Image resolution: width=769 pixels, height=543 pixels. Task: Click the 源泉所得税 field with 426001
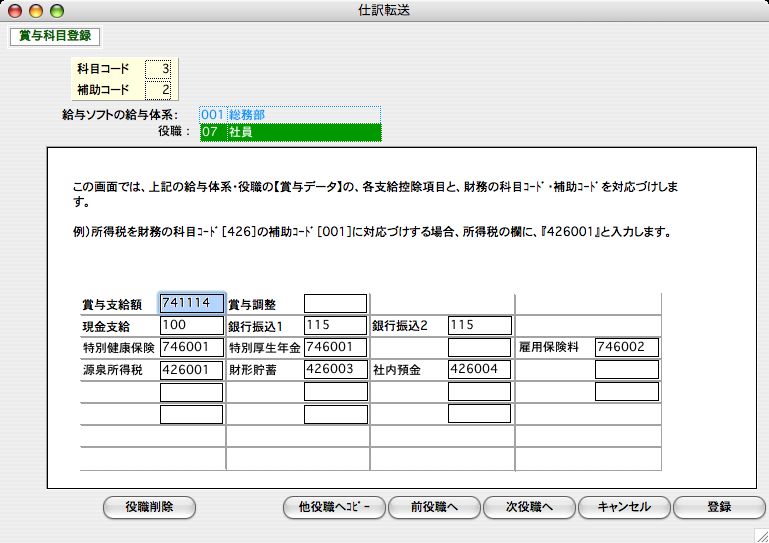click(x=191, y=369)
